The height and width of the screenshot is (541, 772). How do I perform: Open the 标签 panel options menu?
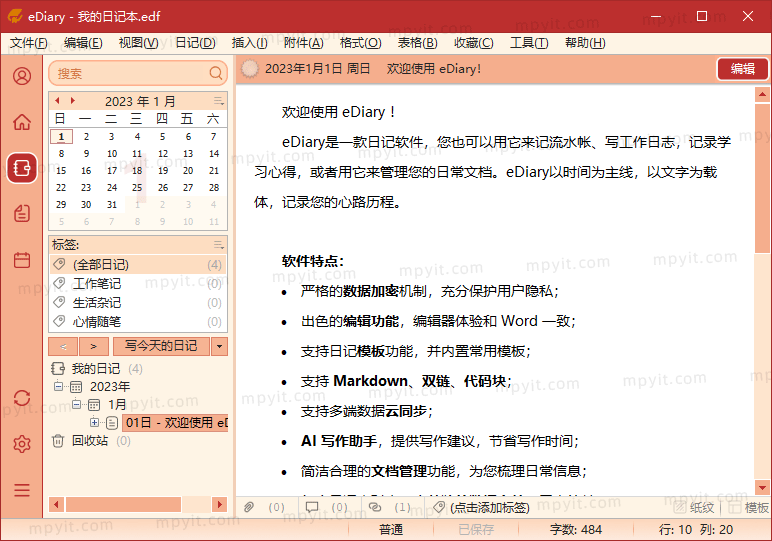click(219, 245)
